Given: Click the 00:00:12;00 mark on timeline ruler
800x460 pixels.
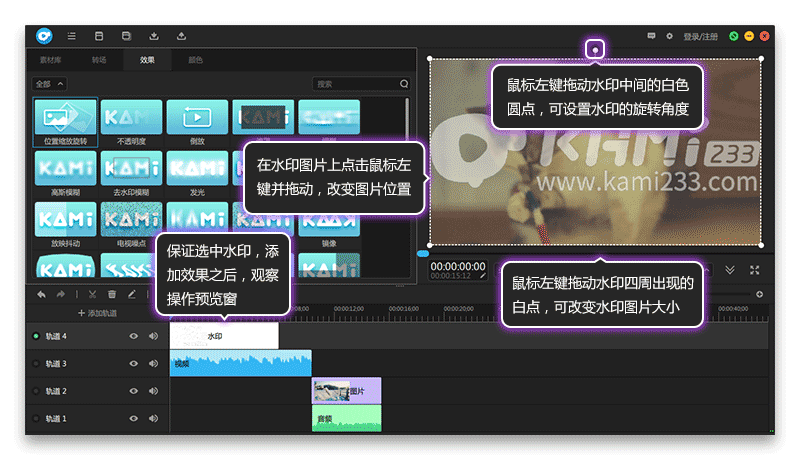Looking at the screenshot, I should point(349,309).
